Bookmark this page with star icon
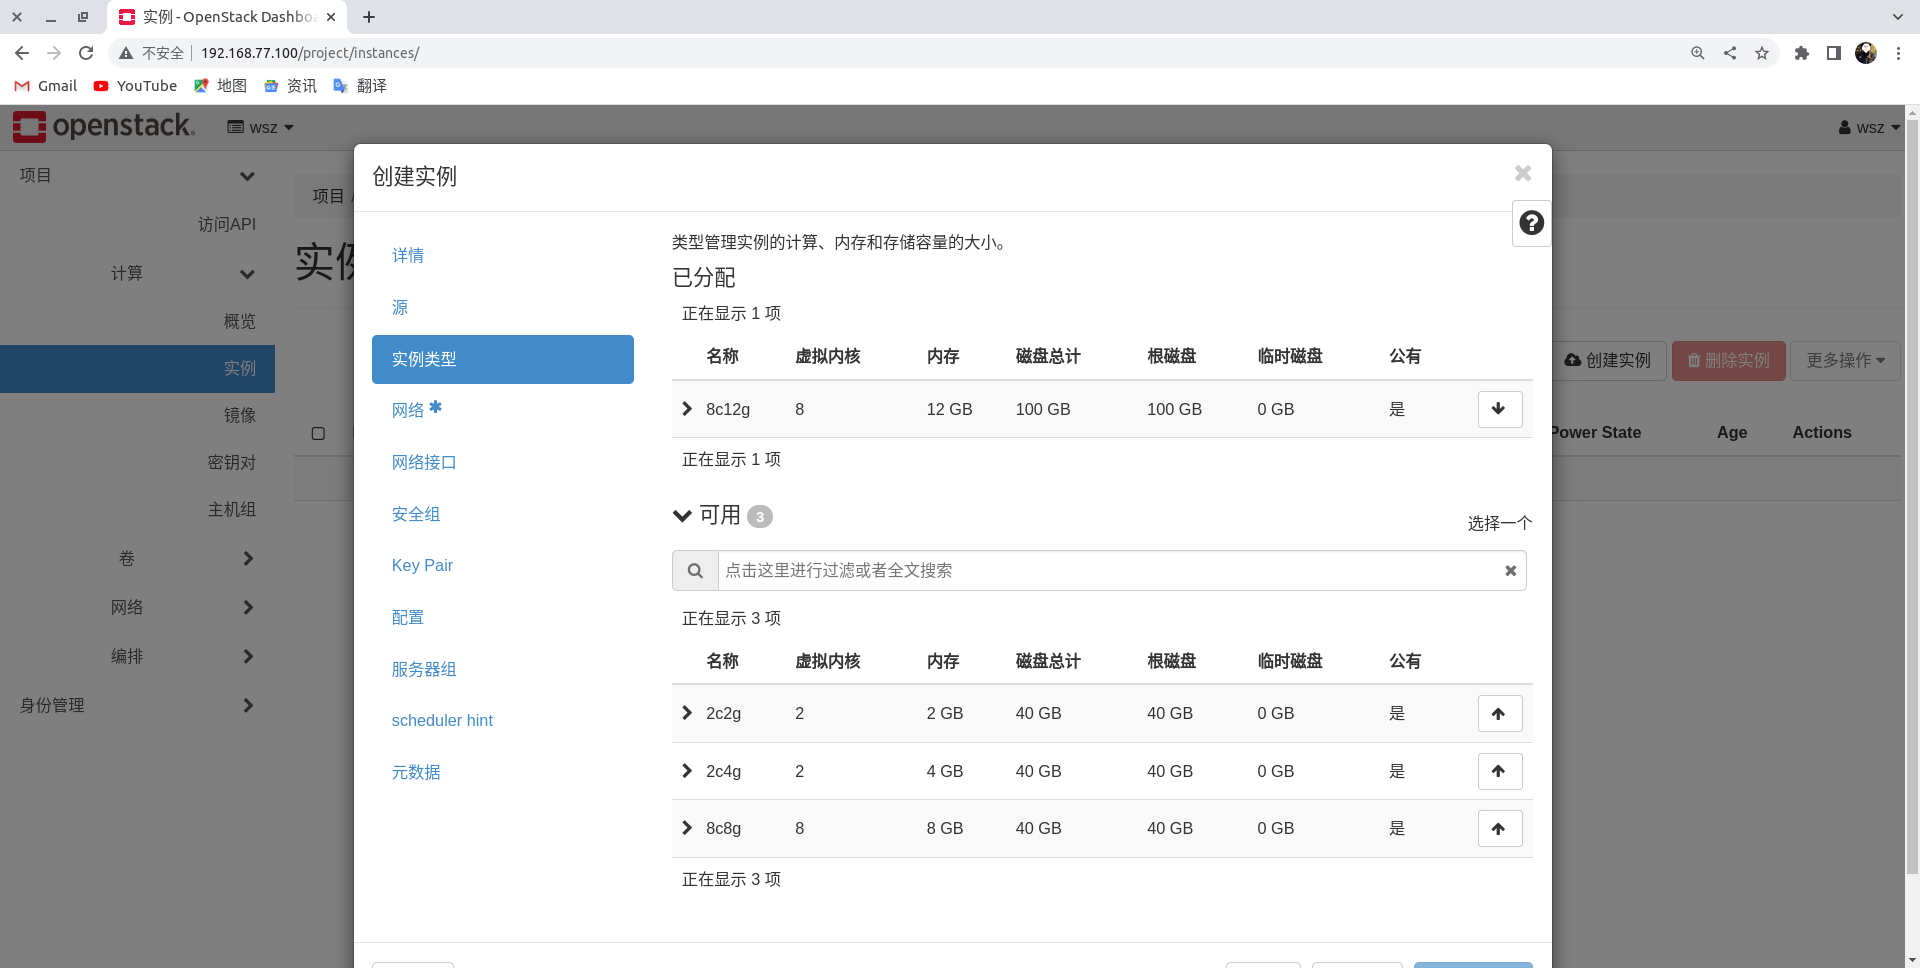 click(1762, 53)
